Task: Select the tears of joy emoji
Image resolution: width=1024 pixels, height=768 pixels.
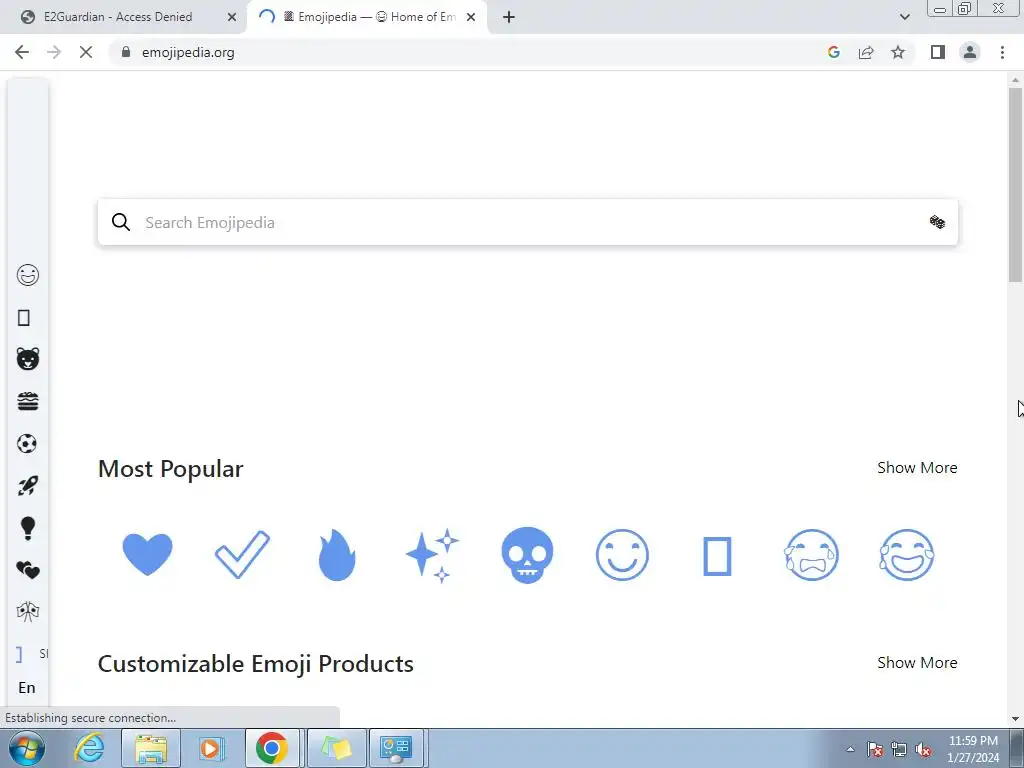Action: [x=906, y=555]
